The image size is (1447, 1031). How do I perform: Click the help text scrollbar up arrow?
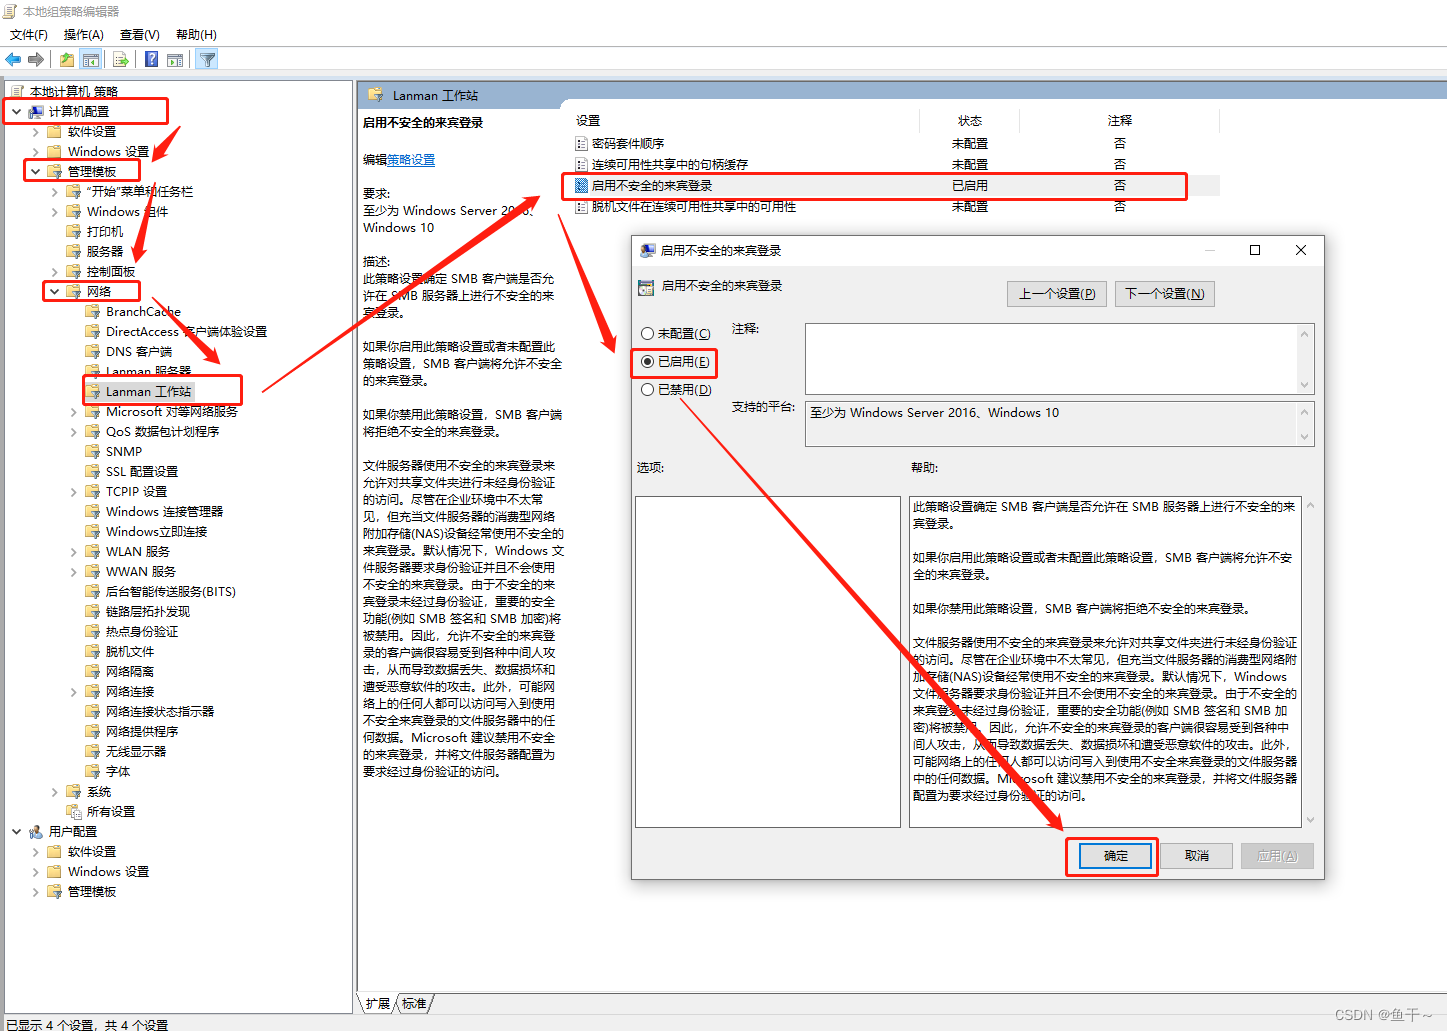pyautogui.click(x=1310, y=505)
